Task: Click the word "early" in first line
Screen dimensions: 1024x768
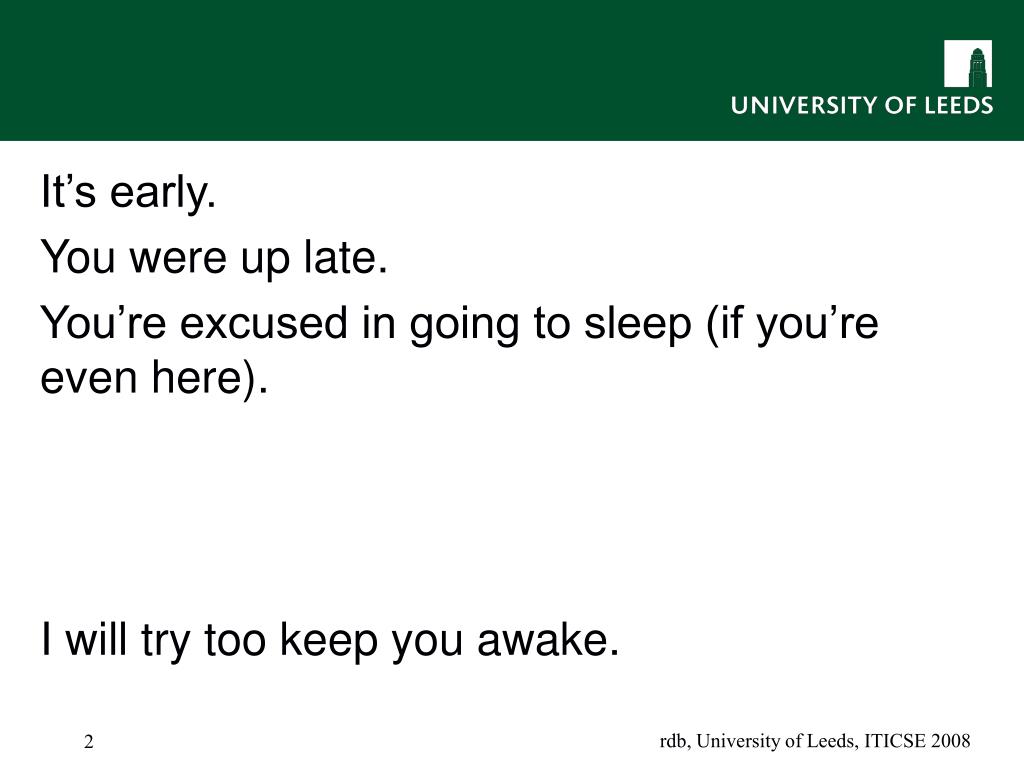Action: (161, 193)
